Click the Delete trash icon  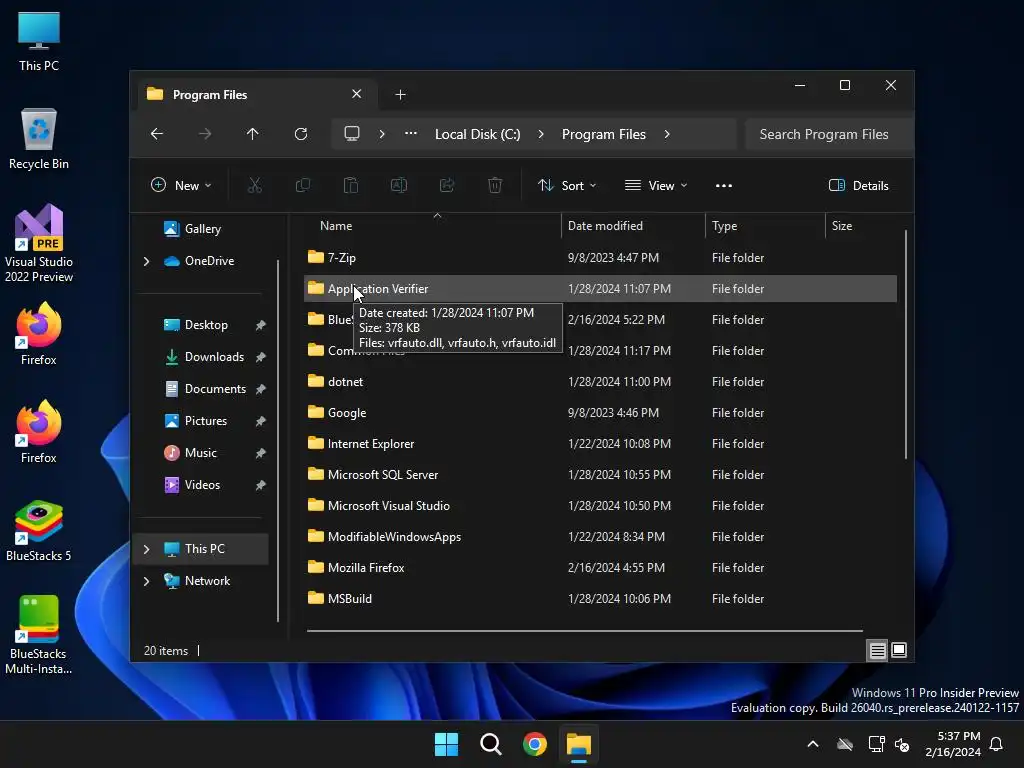(495, 185)
